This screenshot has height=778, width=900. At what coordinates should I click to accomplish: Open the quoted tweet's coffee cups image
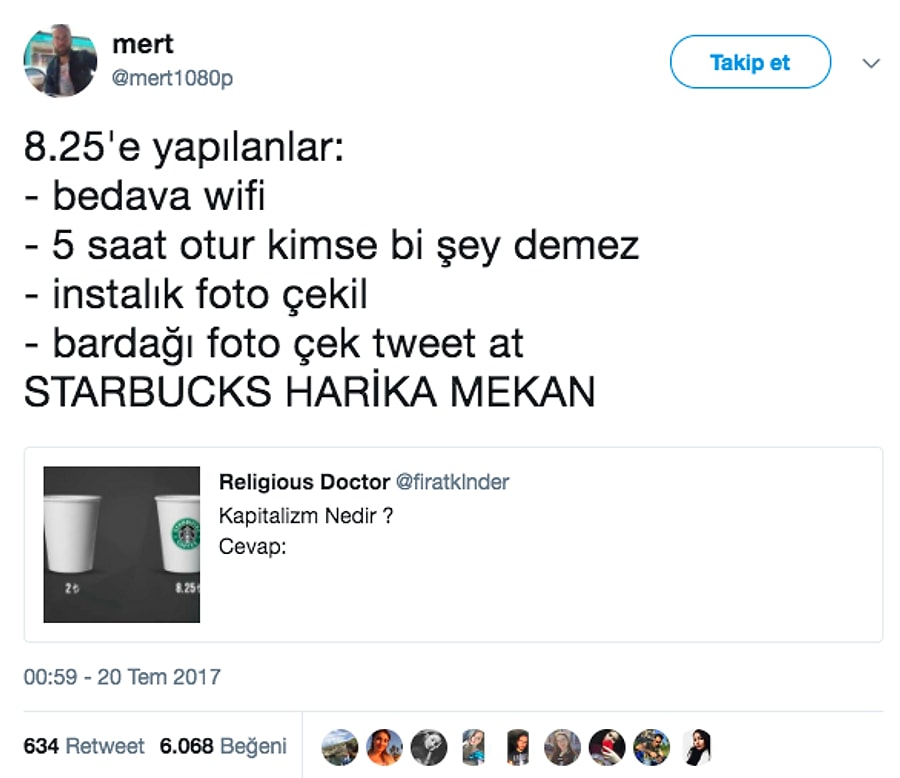tap(122, 544)
